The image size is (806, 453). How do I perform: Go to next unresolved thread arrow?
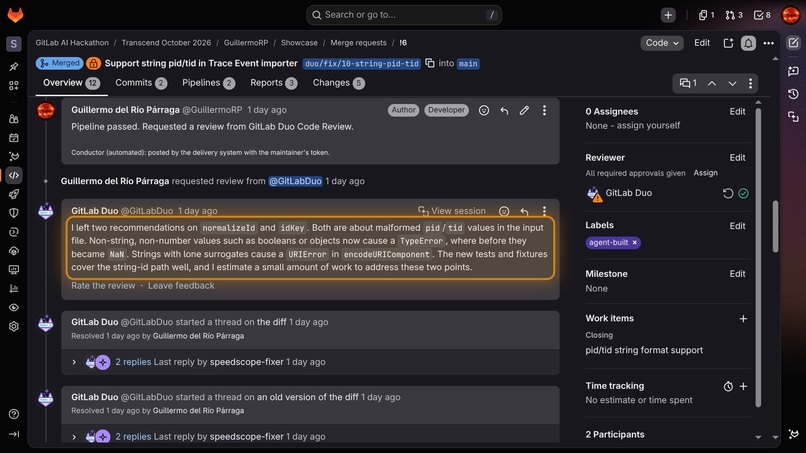point(732,83)
